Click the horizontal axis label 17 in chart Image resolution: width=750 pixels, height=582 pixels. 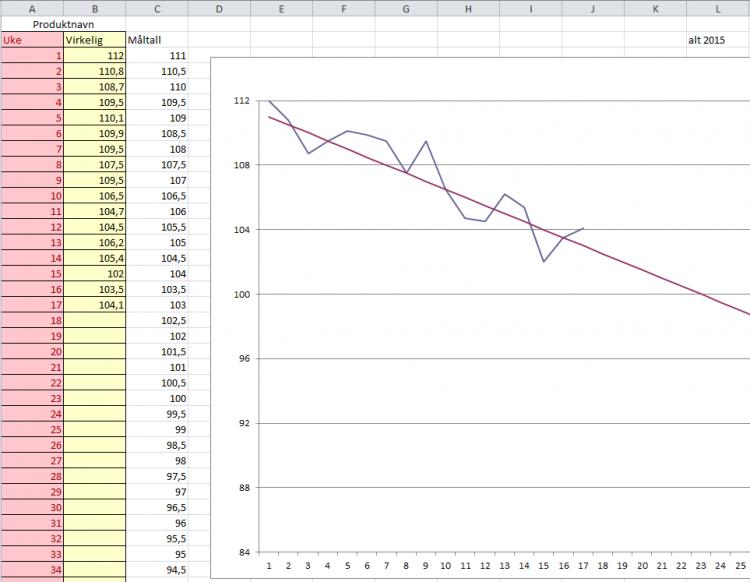(583, 566)
